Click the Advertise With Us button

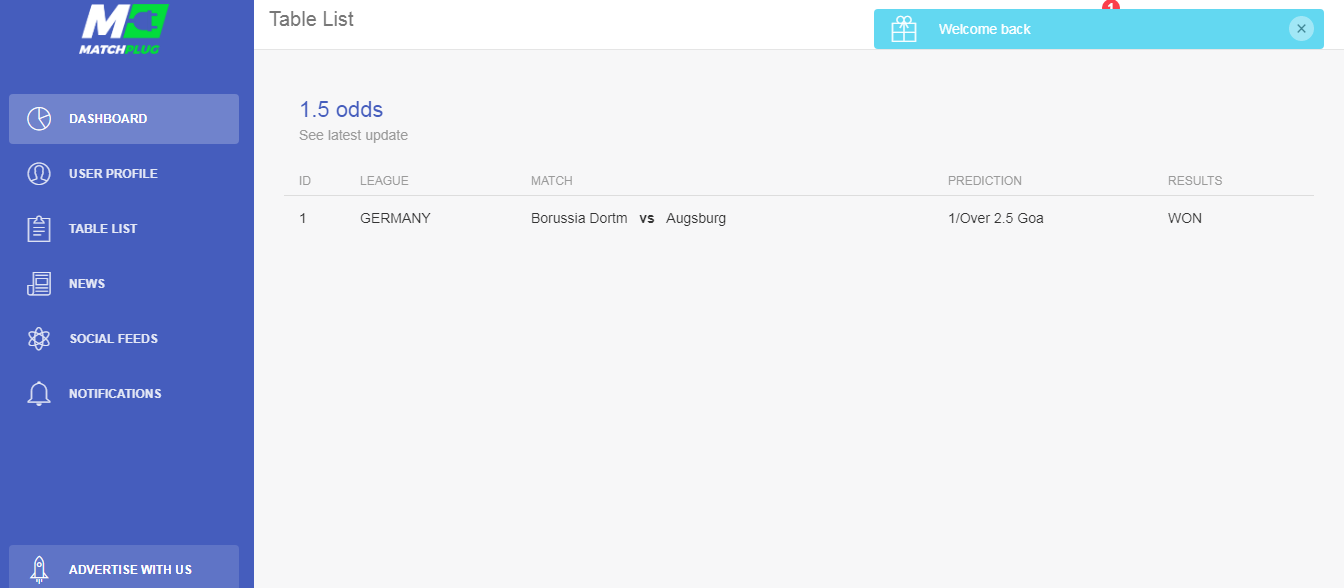124,568
